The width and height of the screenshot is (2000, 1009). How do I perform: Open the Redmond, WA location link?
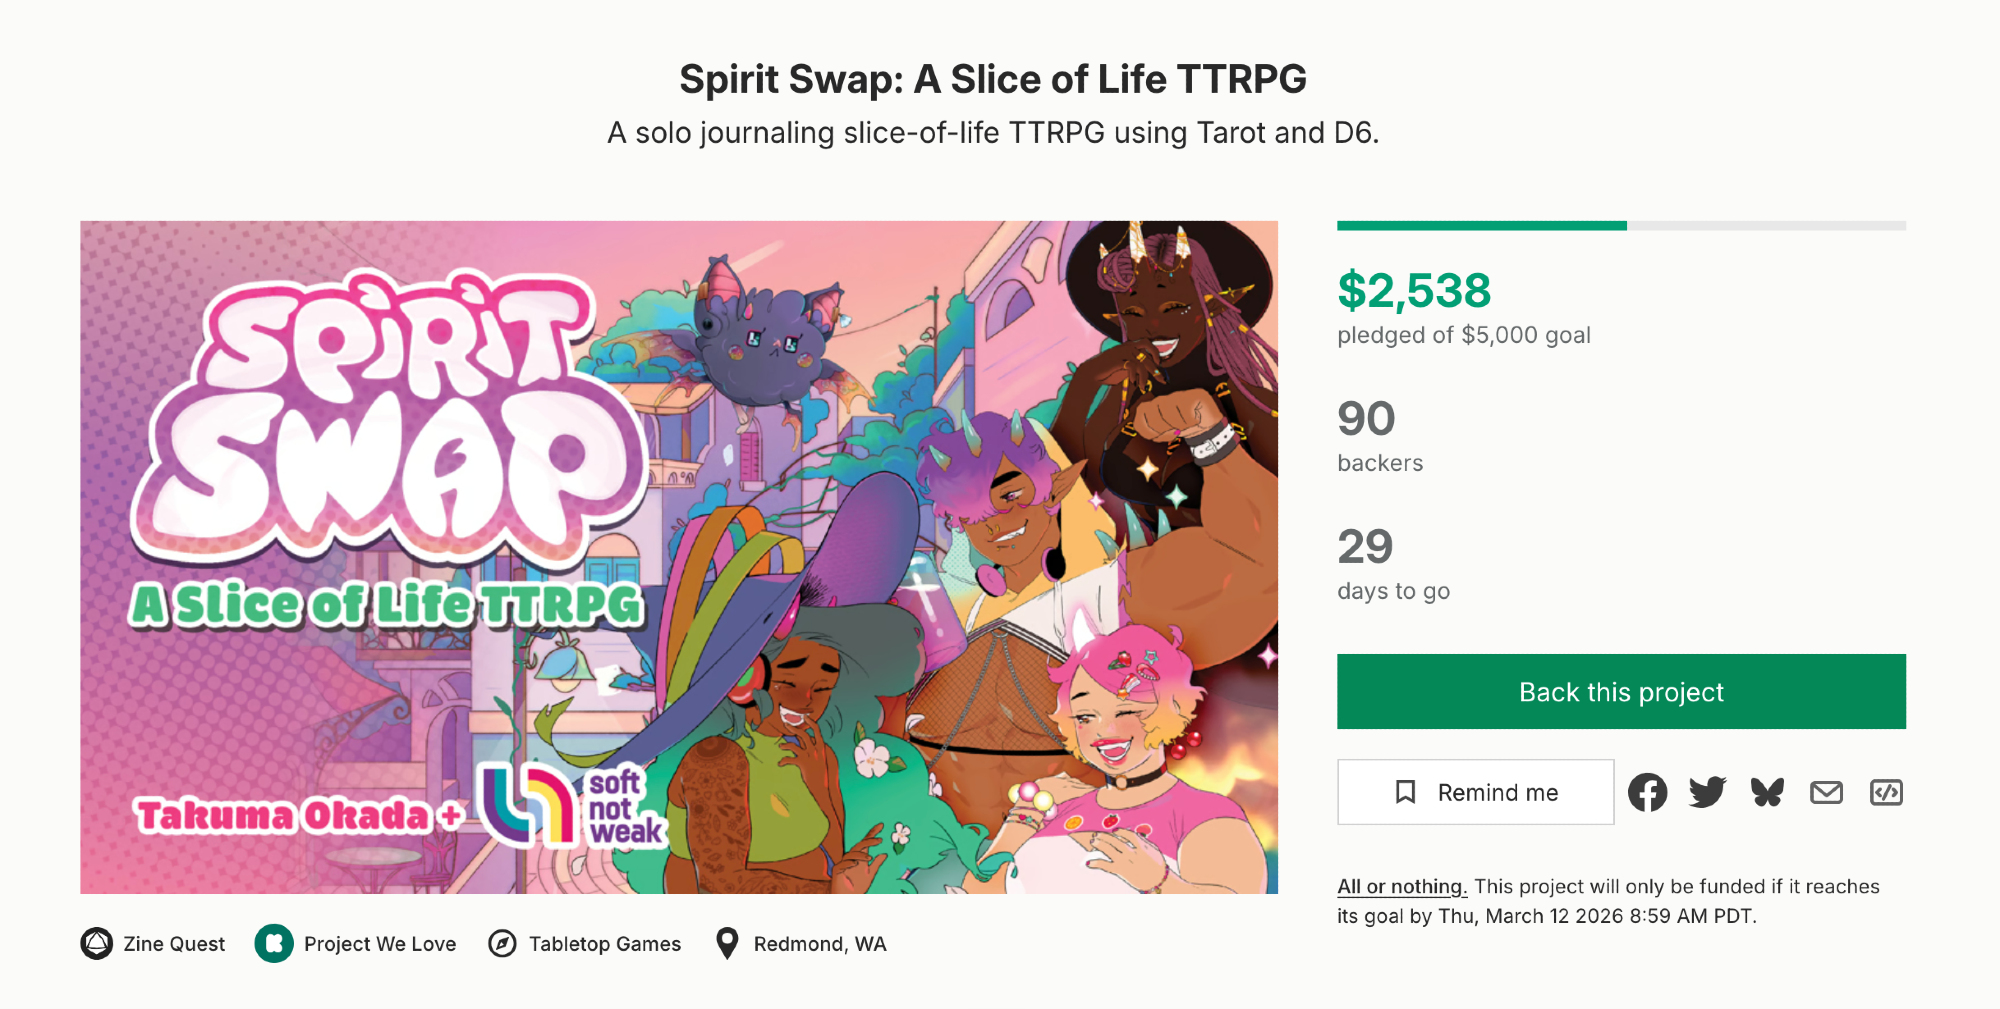820,944
